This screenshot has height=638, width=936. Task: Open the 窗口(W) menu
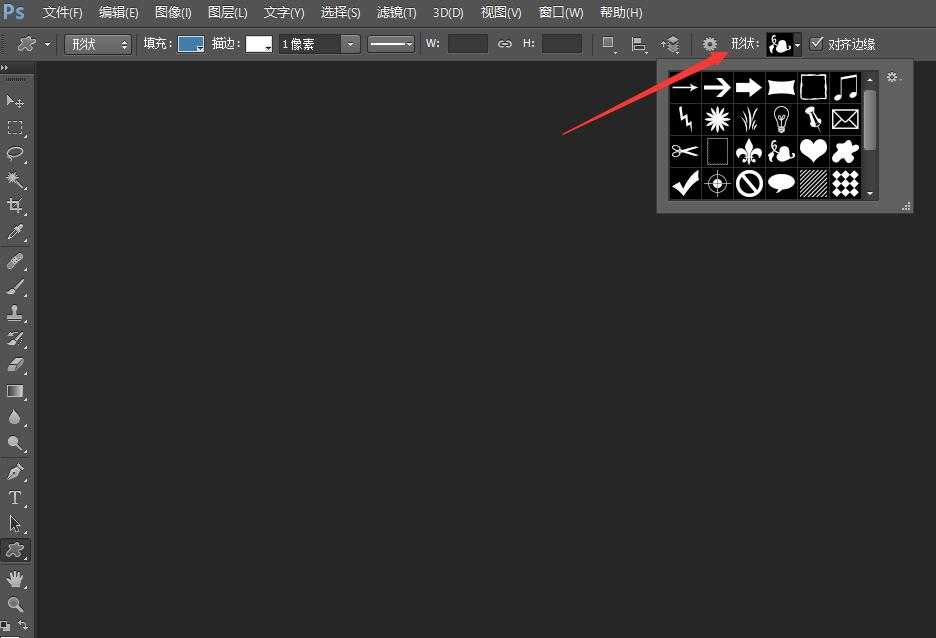tap(561, 13)
